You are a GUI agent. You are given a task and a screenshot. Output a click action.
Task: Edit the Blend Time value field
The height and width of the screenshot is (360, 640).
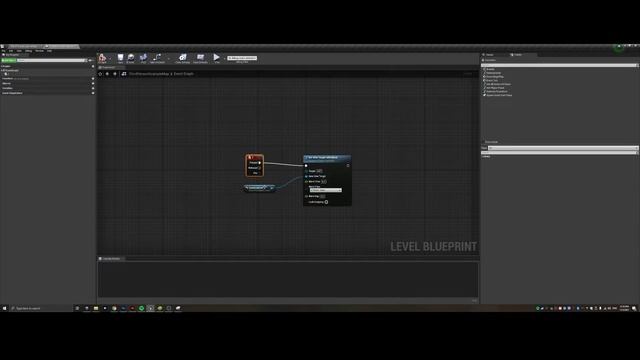(x=324, y=181)
